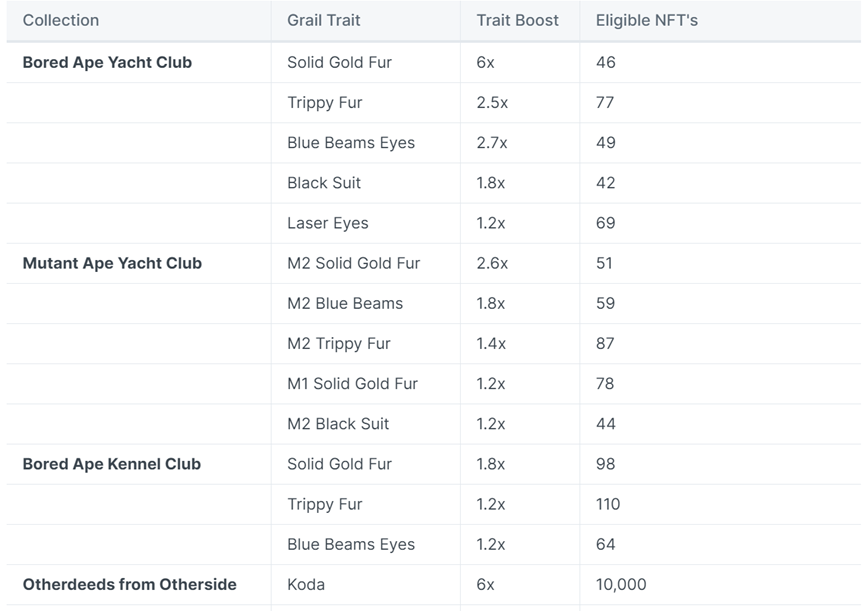Screen dimensions: 865x611
Task: Select the Mutant Ape Yacht Club cell
Action: 112,263
